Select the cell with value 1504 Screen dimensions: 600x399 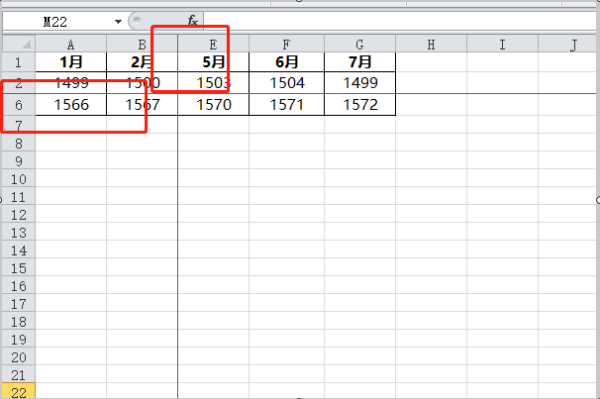287,83
